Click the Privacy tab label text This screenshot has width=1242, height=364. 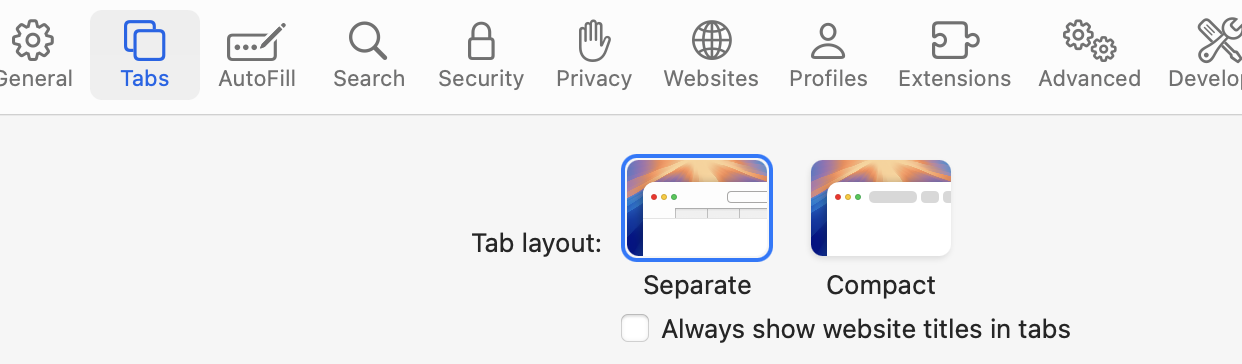click(594, 78)
